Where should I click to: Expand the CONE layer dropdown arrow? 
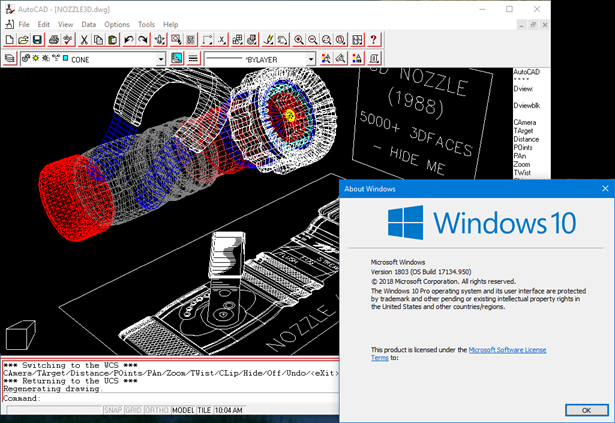(x=161, y=59)
